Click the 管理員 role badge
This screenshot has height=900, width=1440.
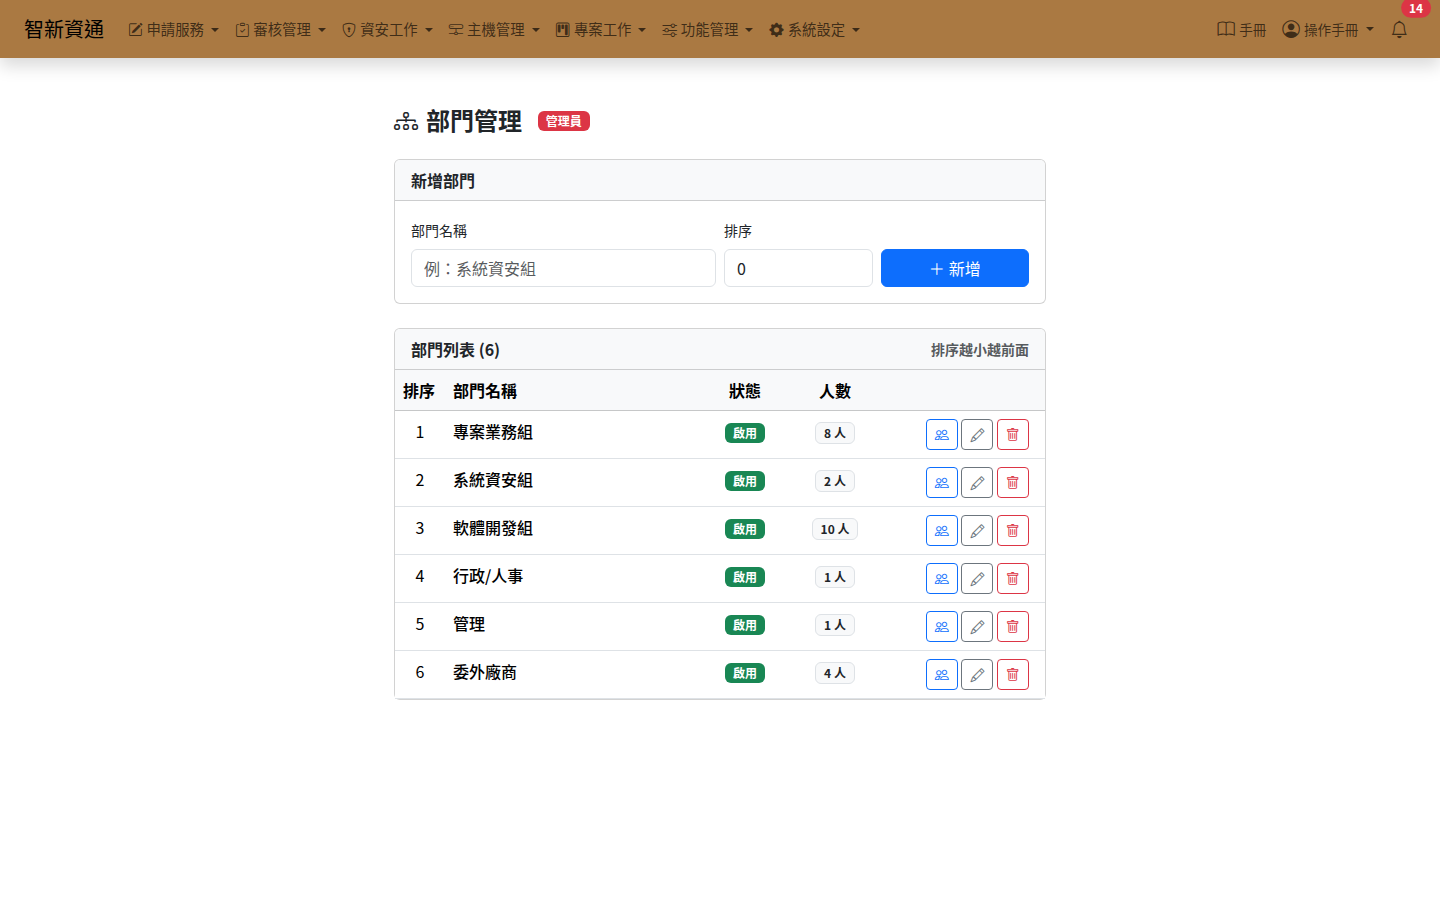pyautogui.click(x=564, y=121)
